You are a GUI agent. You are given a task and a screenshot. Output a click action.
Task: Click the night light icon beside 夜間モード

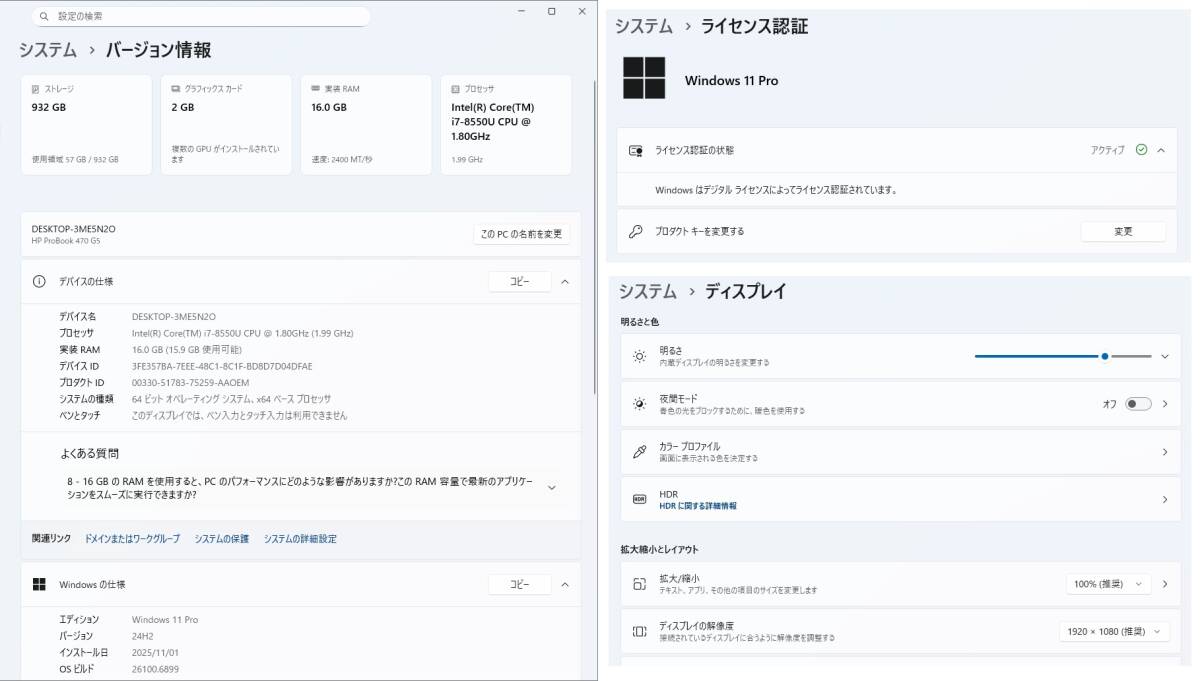click(640, 404)
